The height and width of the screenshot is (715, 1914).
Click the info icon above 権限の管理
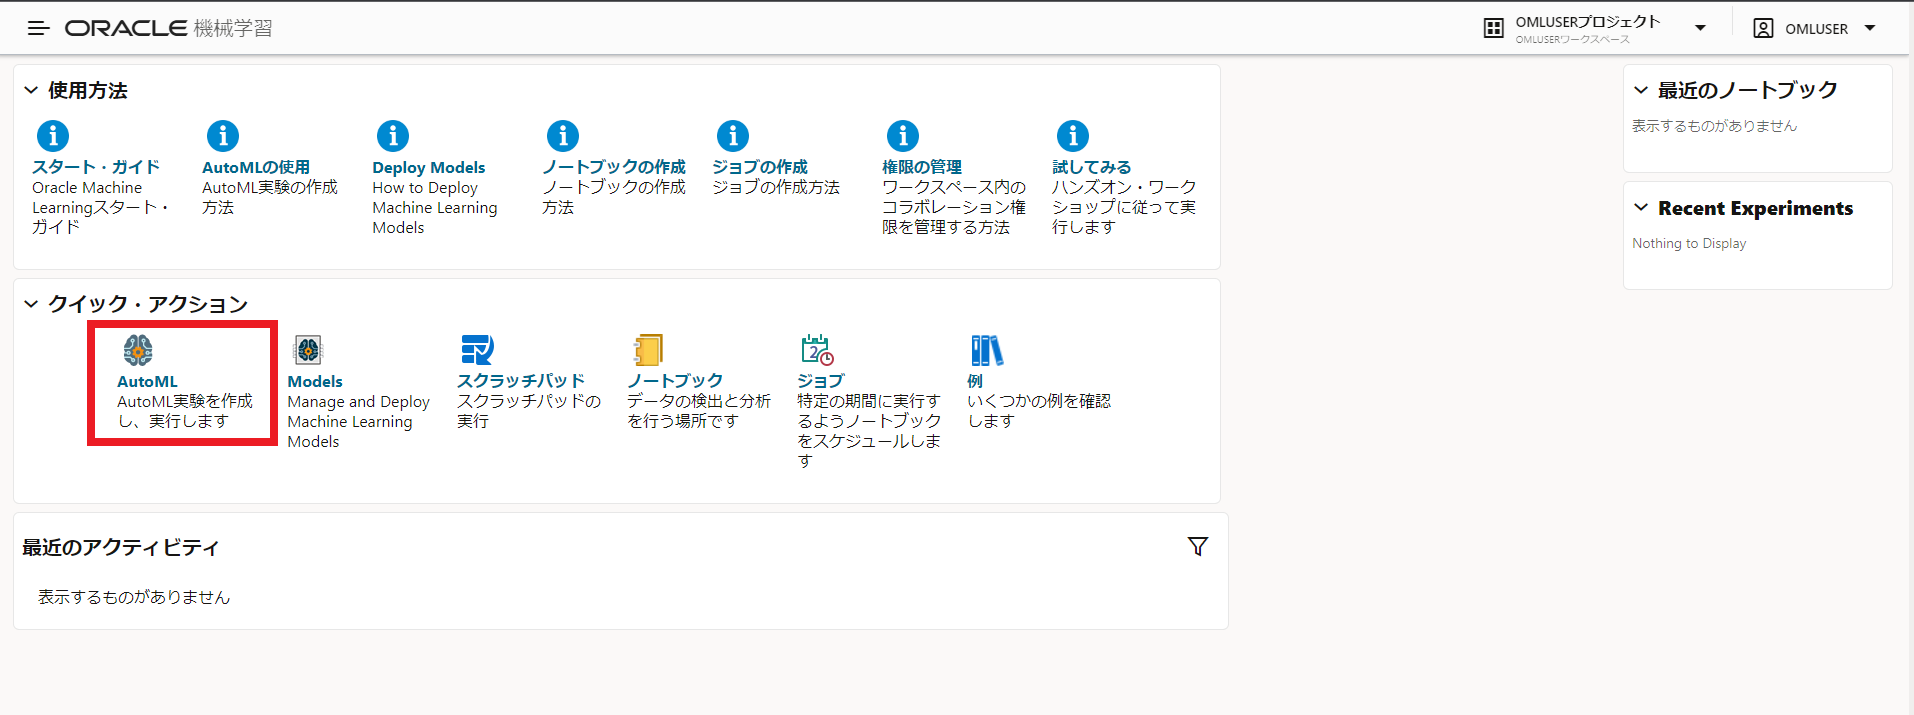(x=903, y=135)
